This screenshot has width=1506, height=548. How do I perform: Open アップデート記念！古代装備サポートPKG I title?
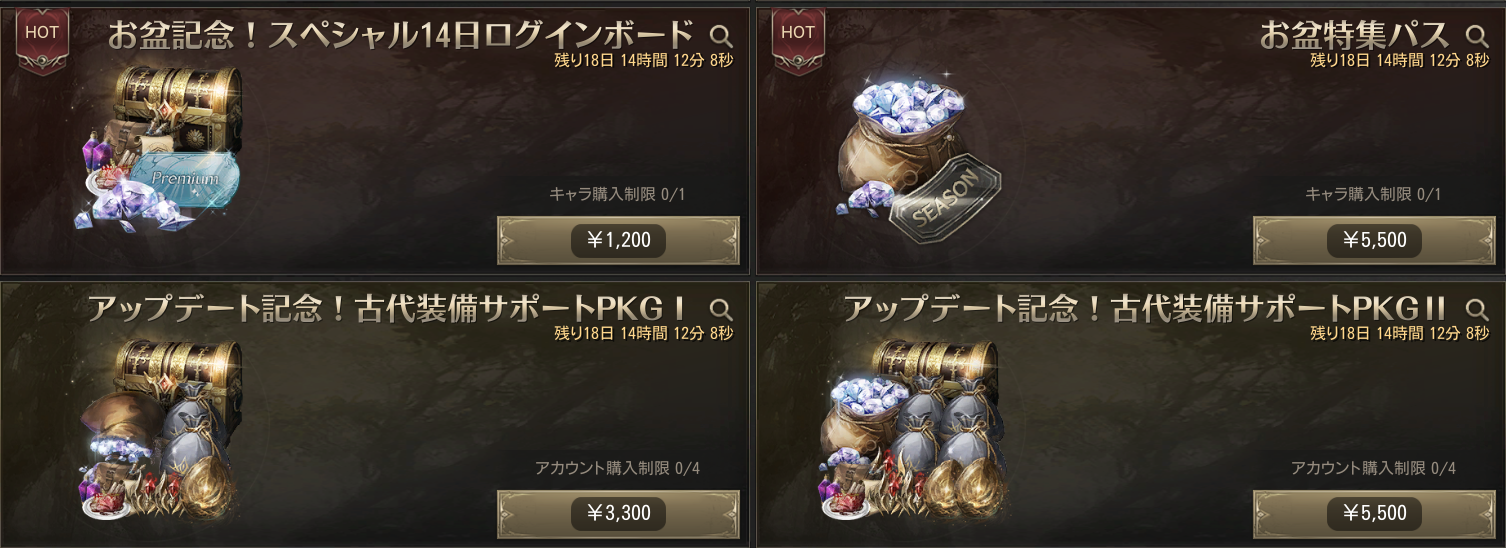[x=390, y=308]
